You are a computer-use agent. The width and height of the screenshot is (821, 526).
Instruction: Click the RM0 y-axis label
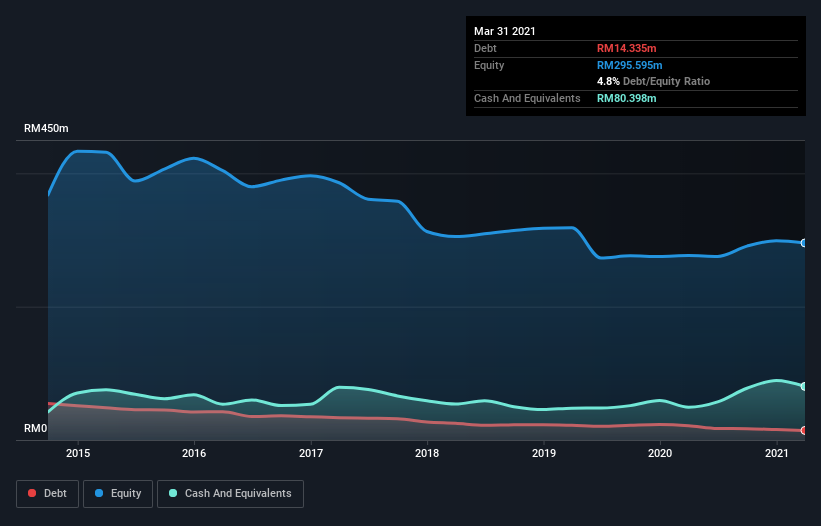tap(36, 429)
